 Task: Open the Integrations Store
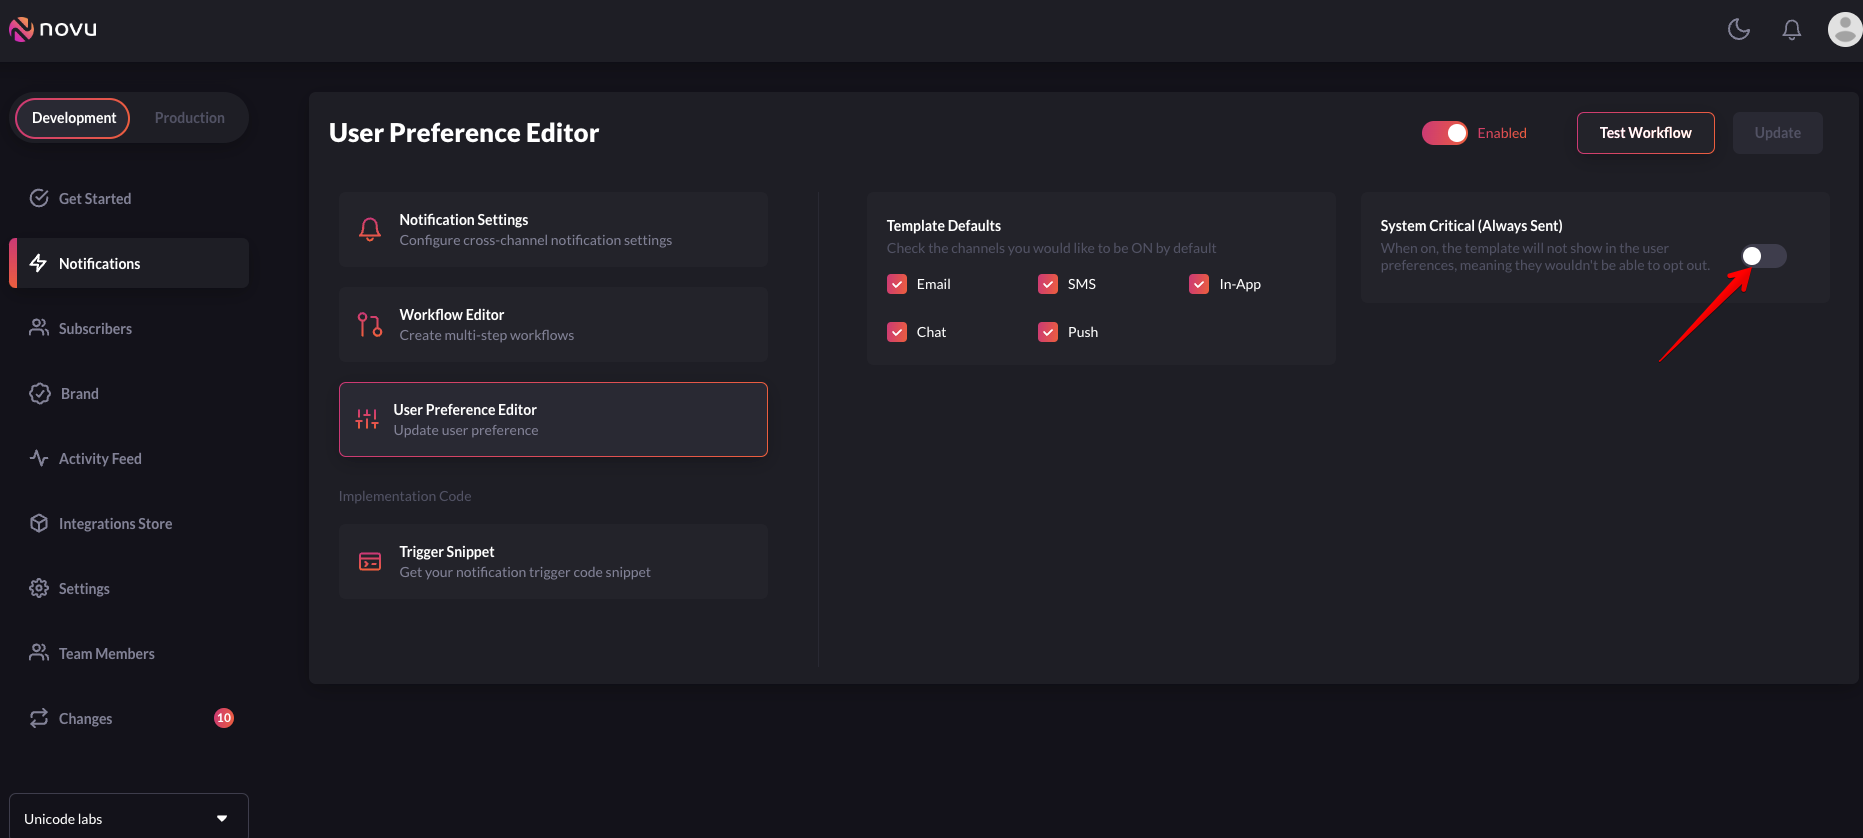(129, 523)
